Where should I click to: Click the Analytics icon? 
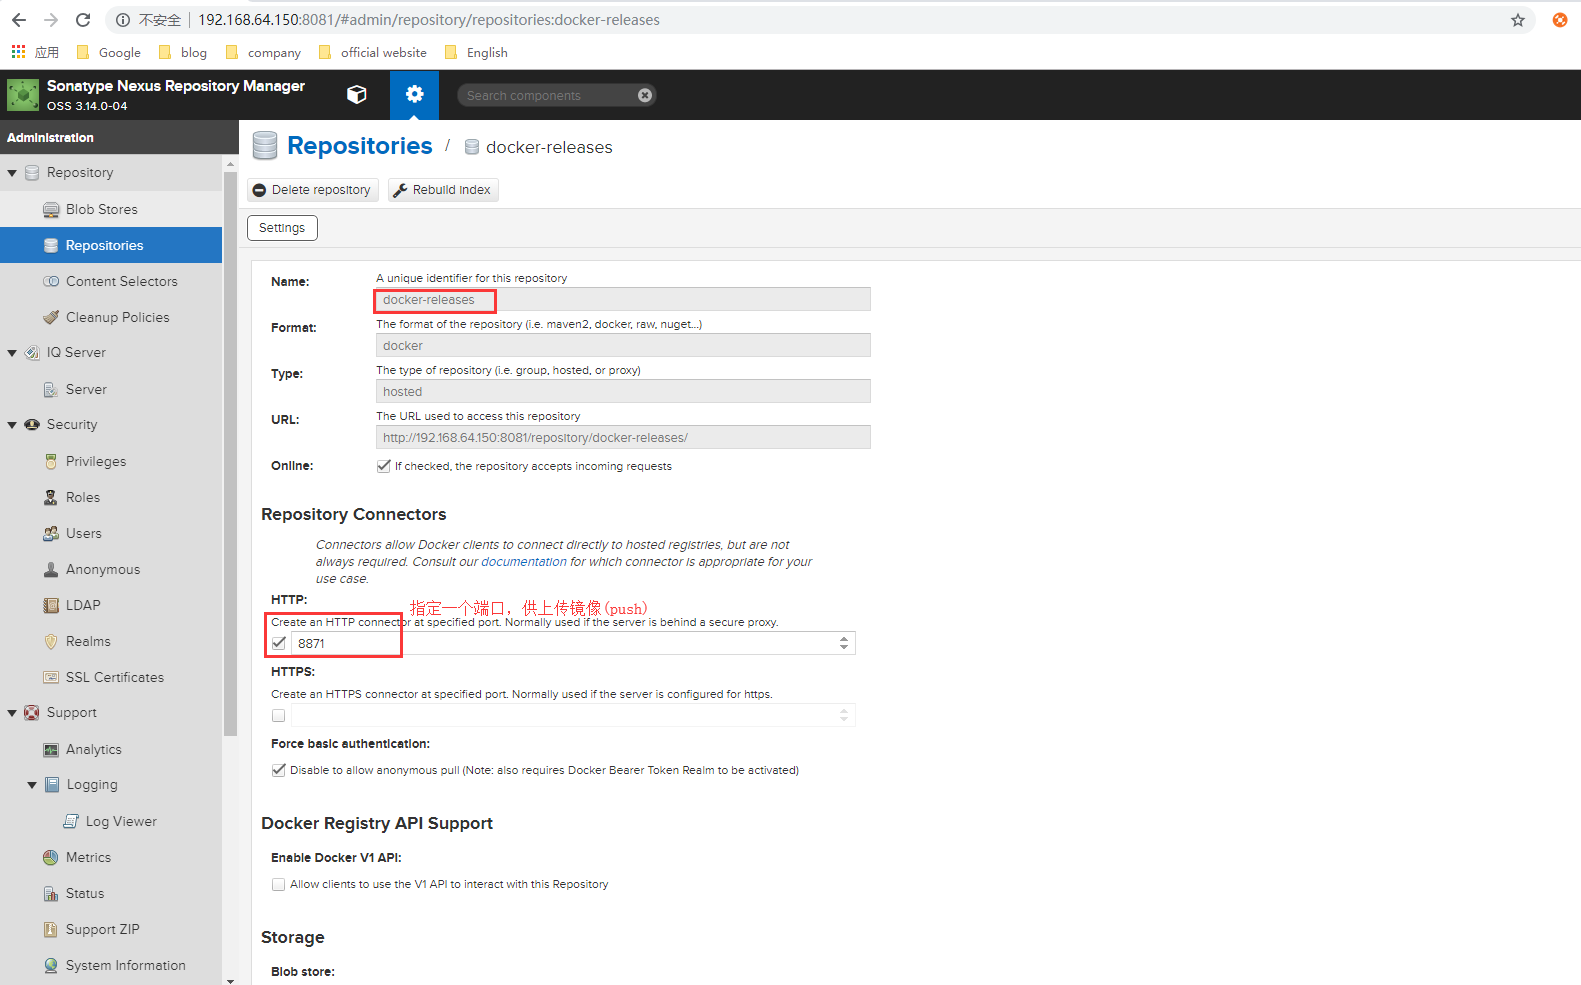(x=51, y=749)
